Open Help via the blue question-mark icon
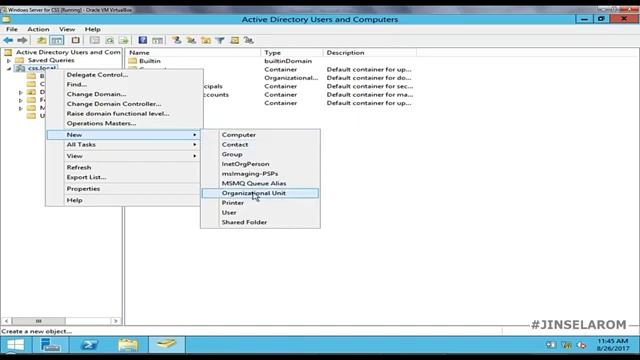The height and width of the screenshot is (360, 640). (142, 40)
